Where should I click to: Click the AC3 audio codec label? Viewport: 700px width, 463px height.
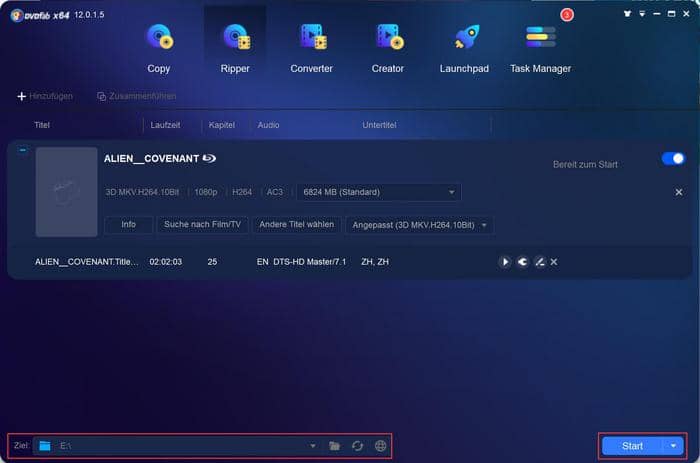tap(275, 192)
